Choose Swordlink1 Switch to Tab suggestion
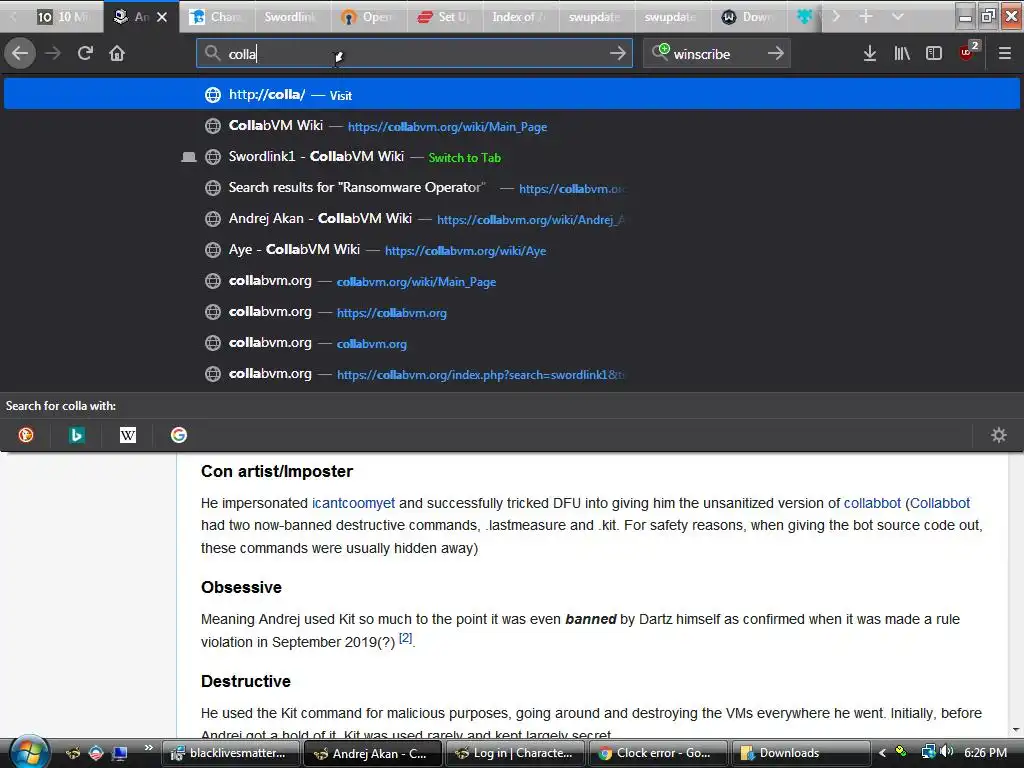 pos(511,157)
